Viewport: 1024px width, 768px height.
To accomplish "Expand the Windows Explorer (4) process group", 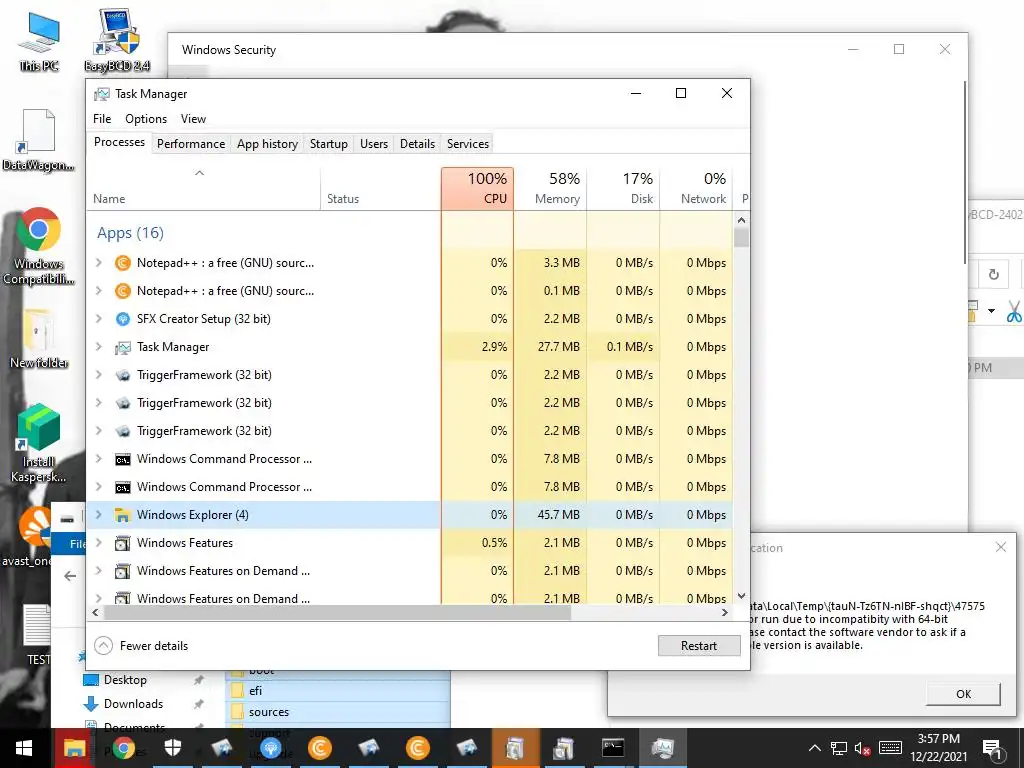I will (99, 515).
